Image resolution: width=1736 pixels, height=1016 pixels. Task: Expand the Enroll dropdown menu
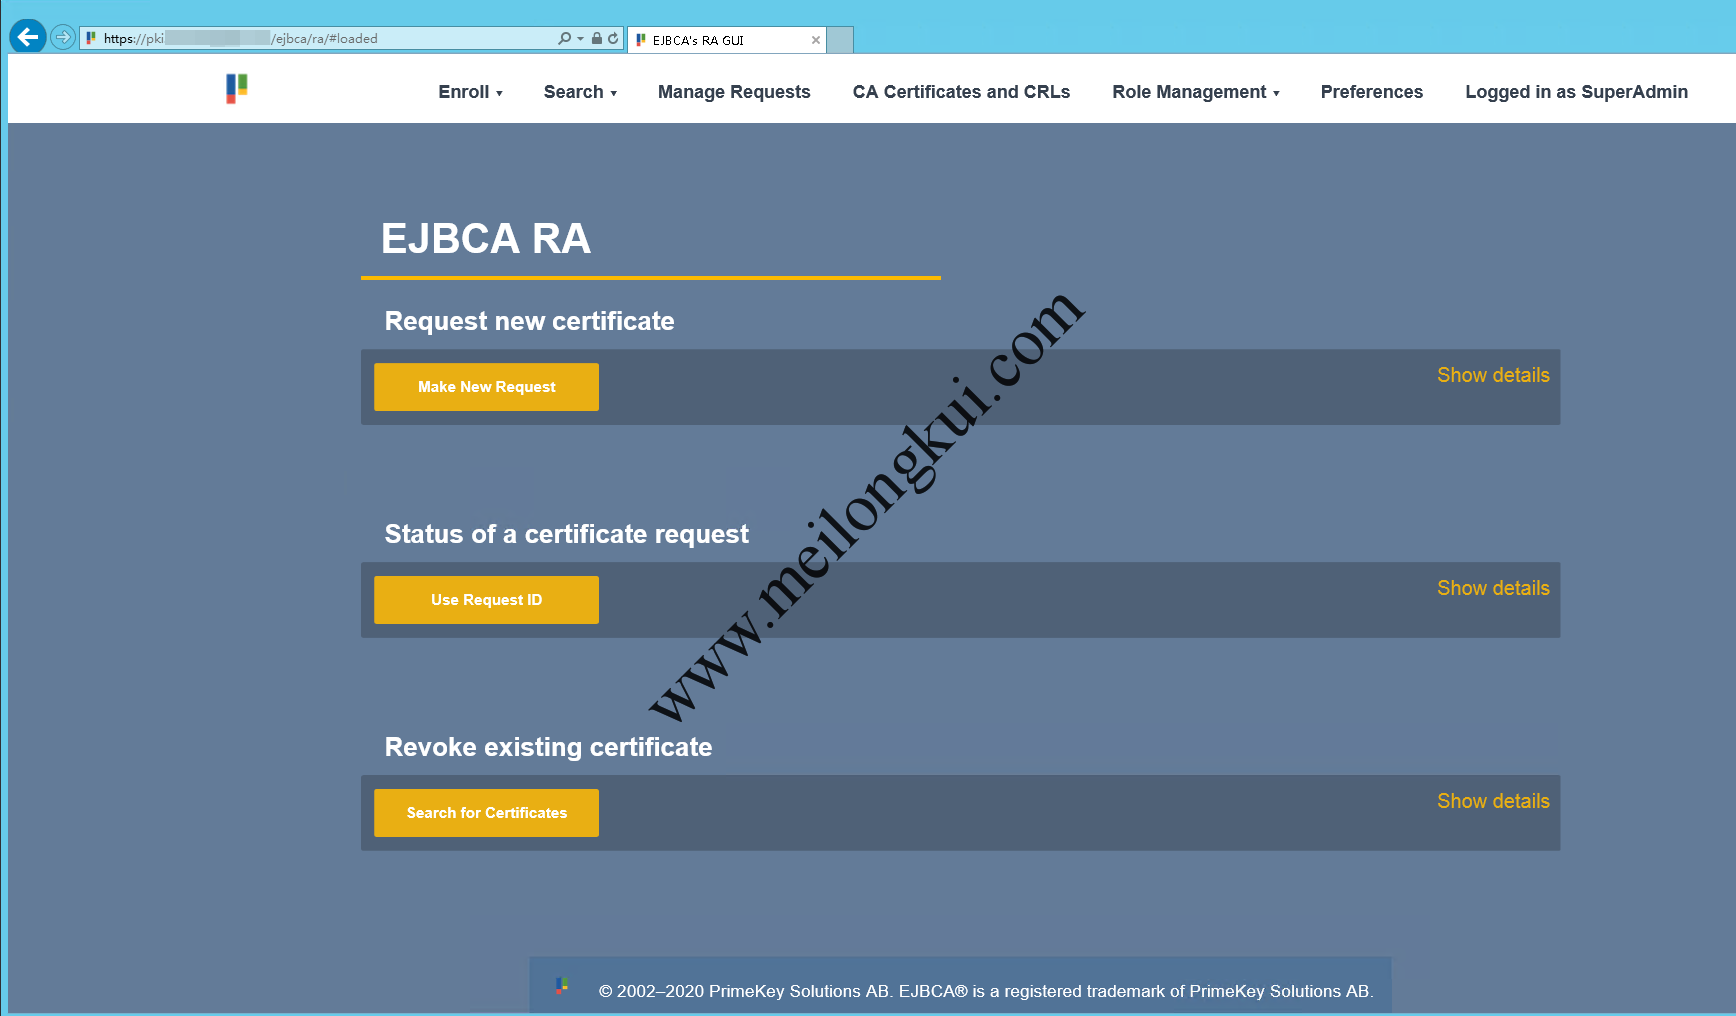[x=470, y=92]
